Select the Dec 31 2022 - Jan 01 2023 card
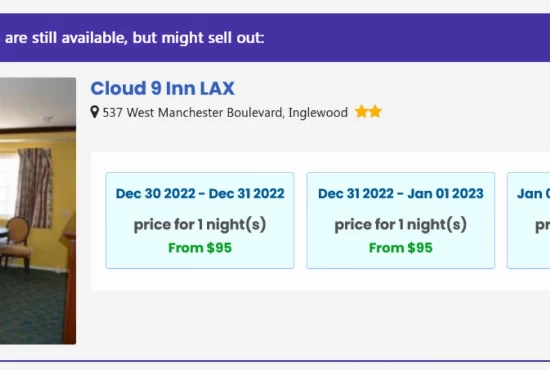Viewport: 550px width, 370px height. [401, 220]
